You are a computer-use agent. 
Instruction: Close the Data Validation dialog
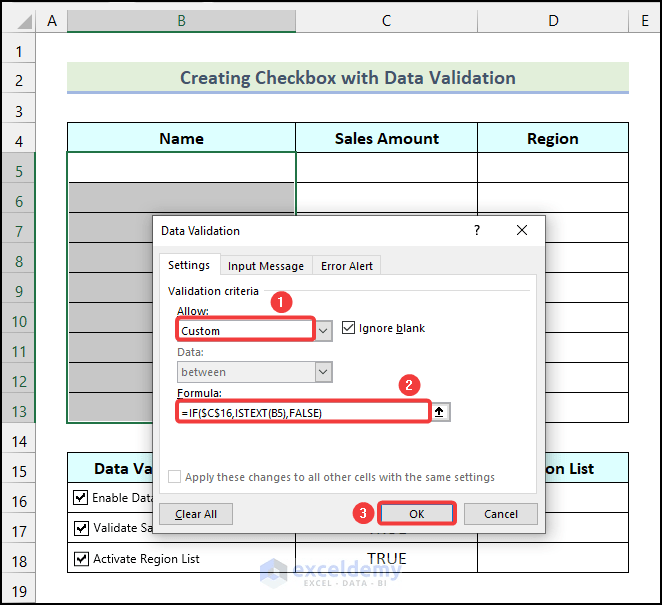tap(522, 231)
